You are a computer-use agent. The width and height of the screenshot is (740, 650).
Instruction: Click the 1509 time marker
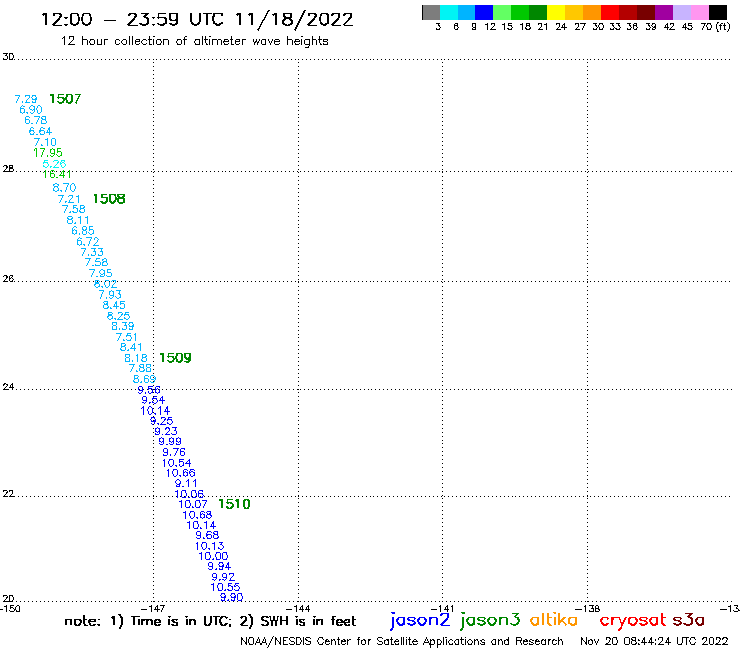[x=175, y=358]
